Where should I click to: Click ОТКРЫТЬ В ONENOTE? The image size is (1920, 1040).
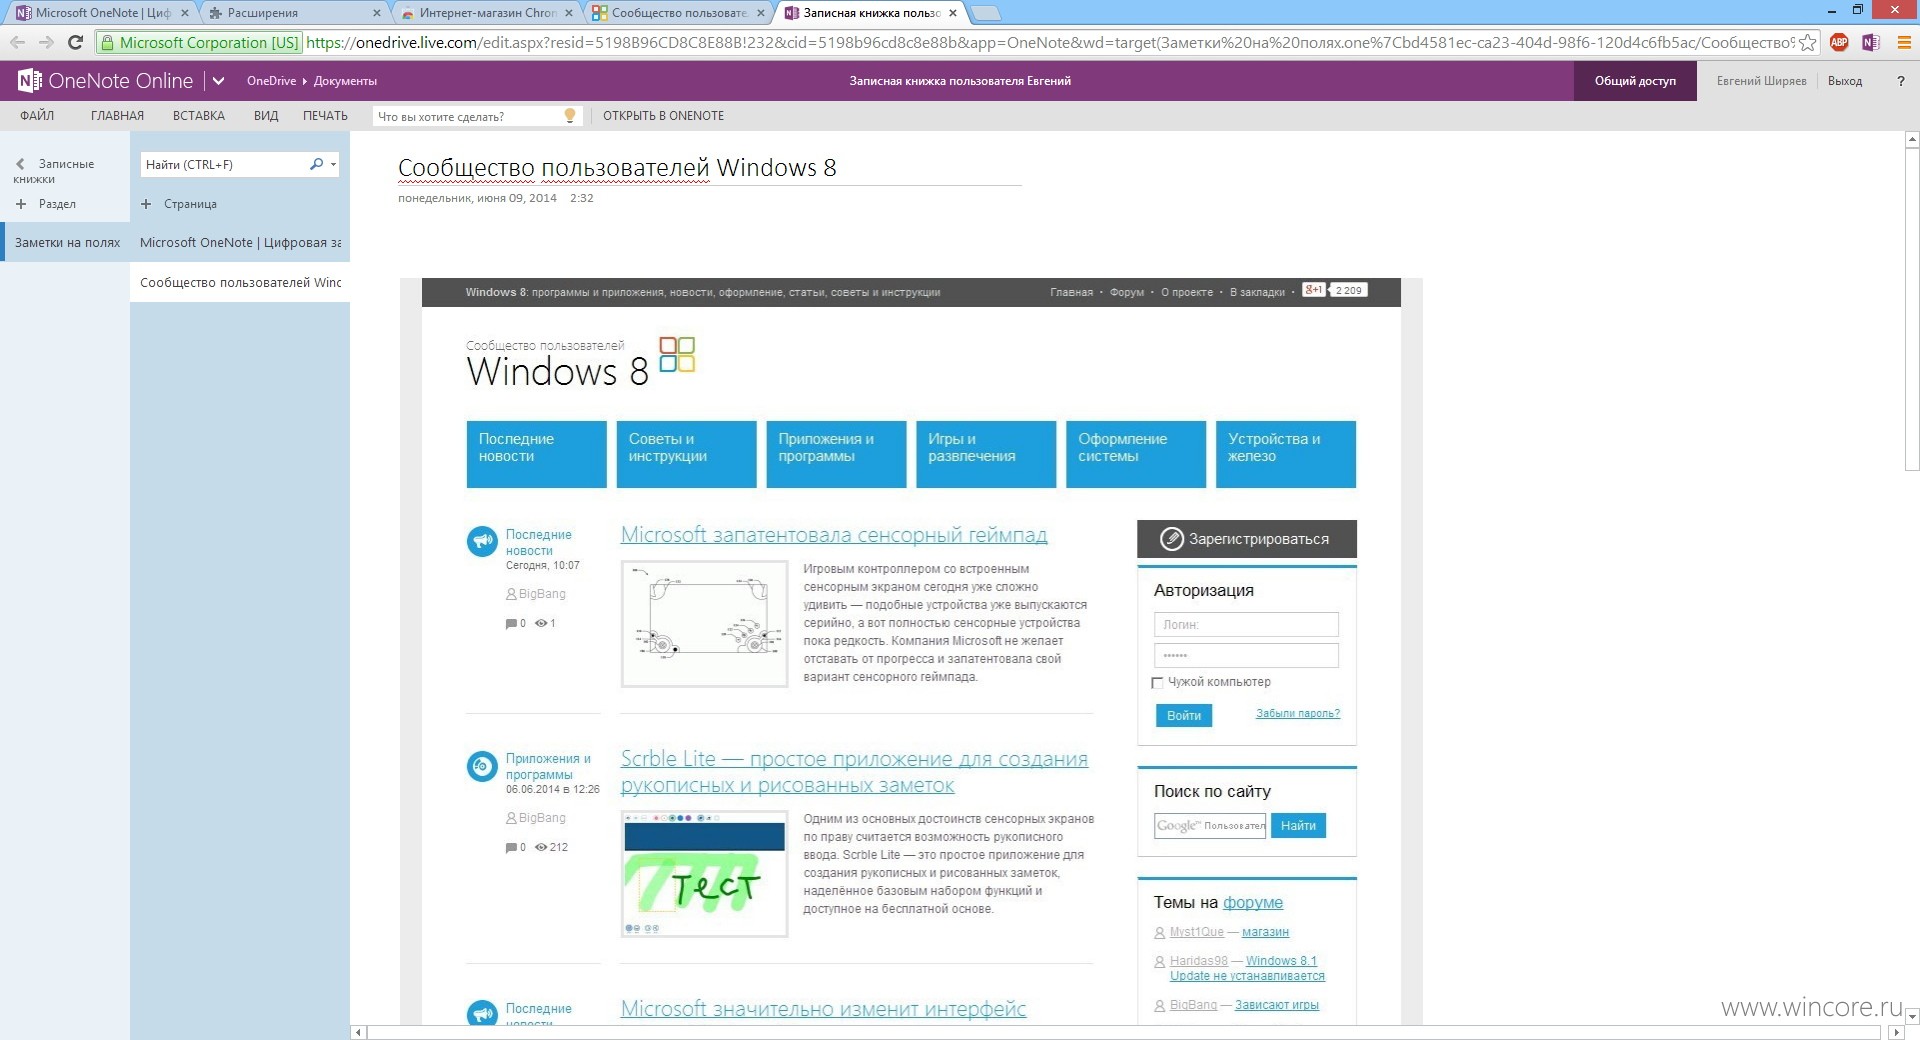pyautogui.click(x=664, y=116)
